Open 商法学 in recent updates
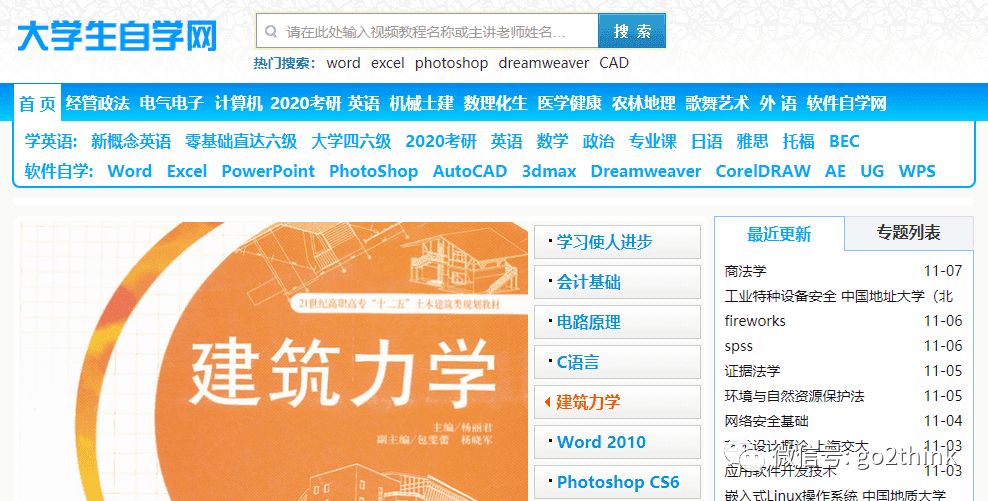The width and height of the screenshot is (988, 501). tap(745, 271)
